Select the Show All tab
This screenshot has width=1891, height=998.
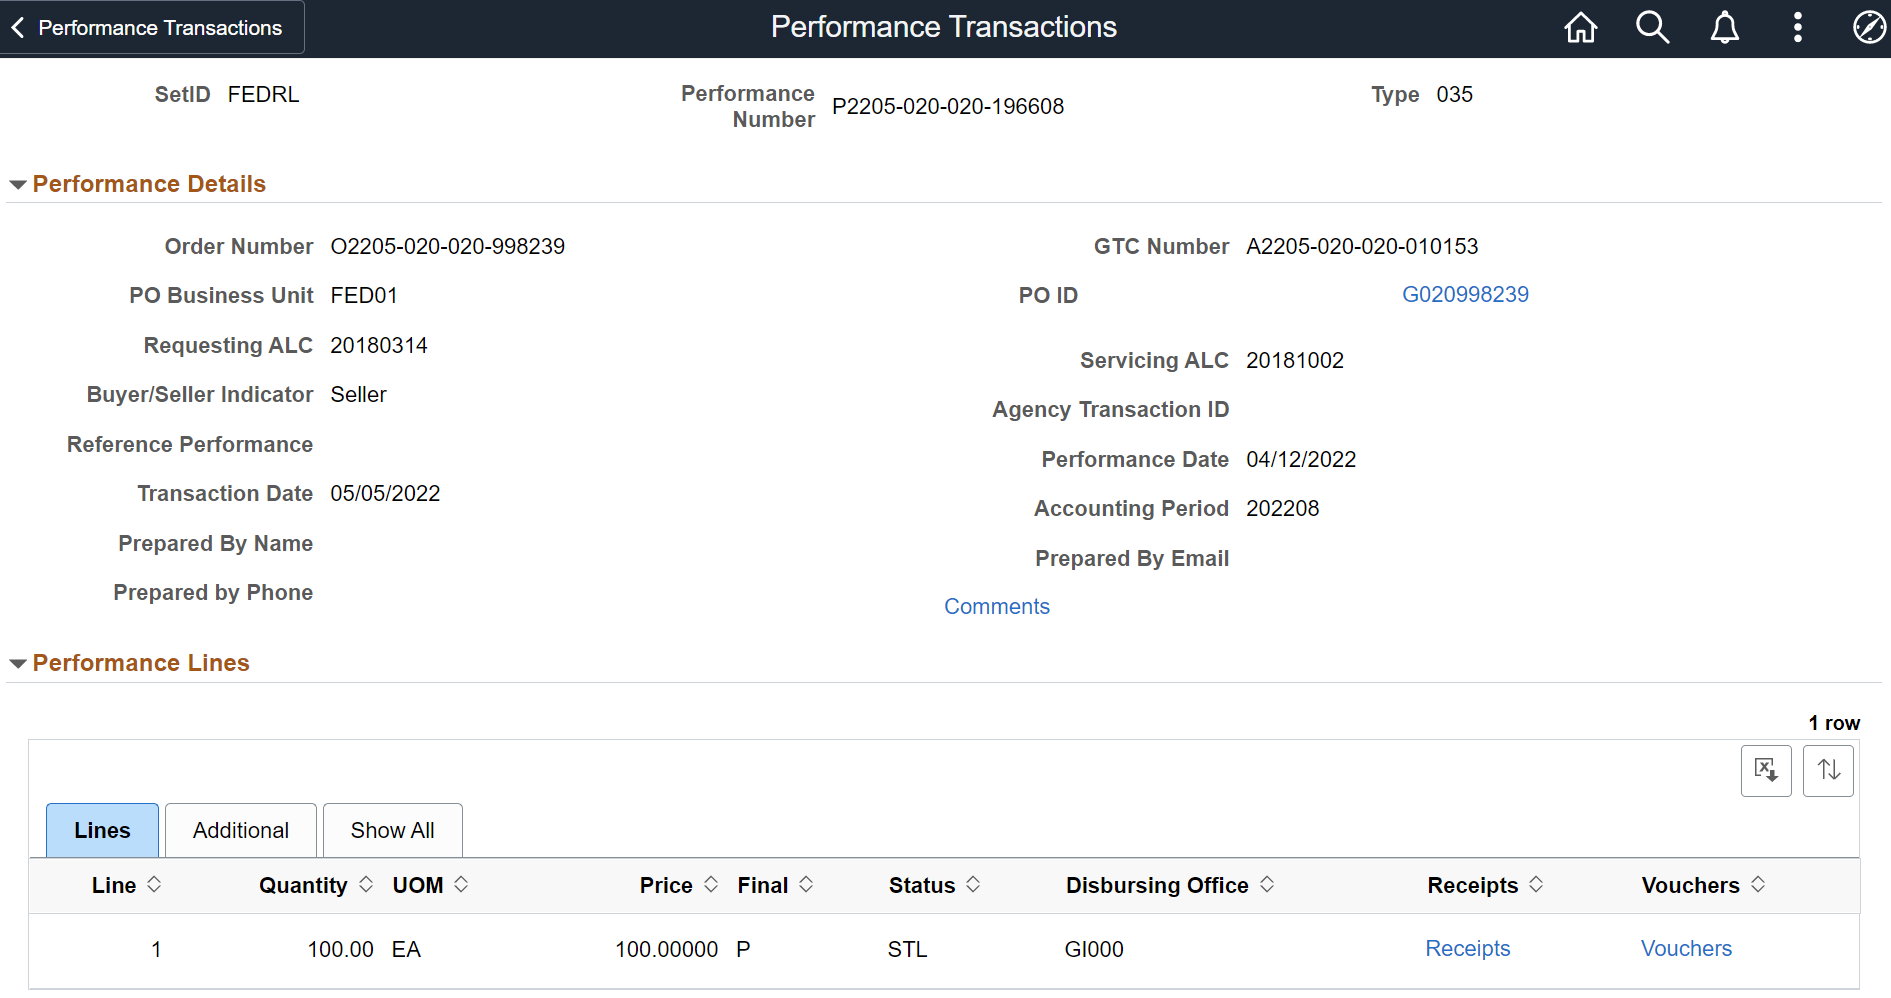tap(392, 830)
